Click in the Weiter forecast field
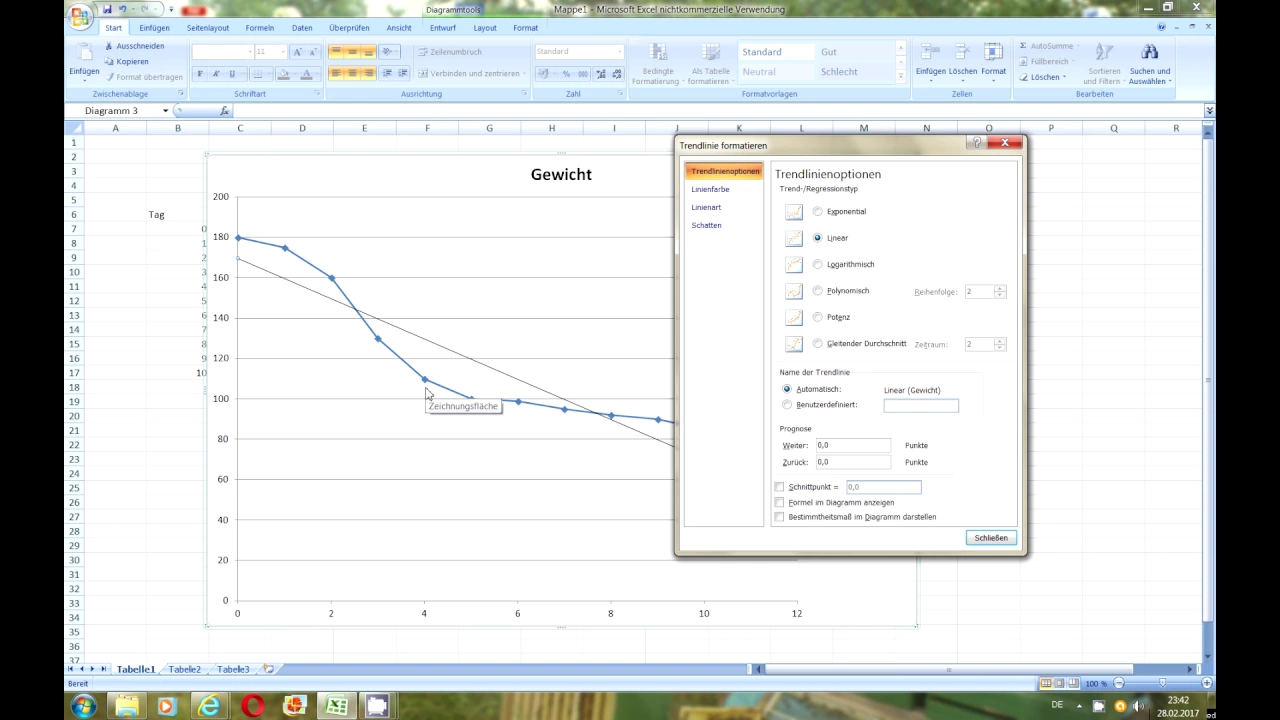 (x=853, y=445)
